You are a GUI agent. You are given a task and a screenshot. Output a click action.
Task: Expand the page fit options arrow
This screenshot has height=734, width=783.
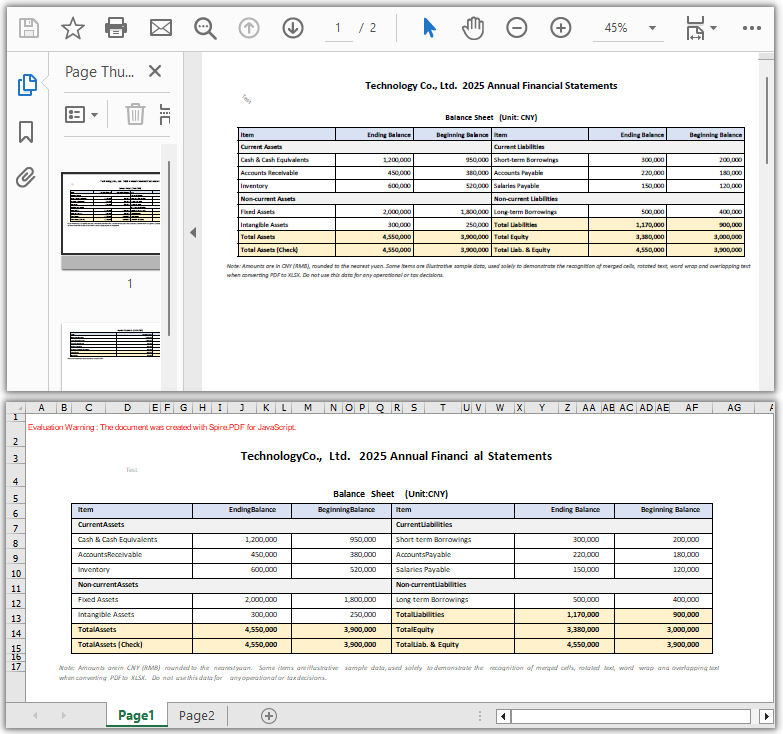[714, 28]
